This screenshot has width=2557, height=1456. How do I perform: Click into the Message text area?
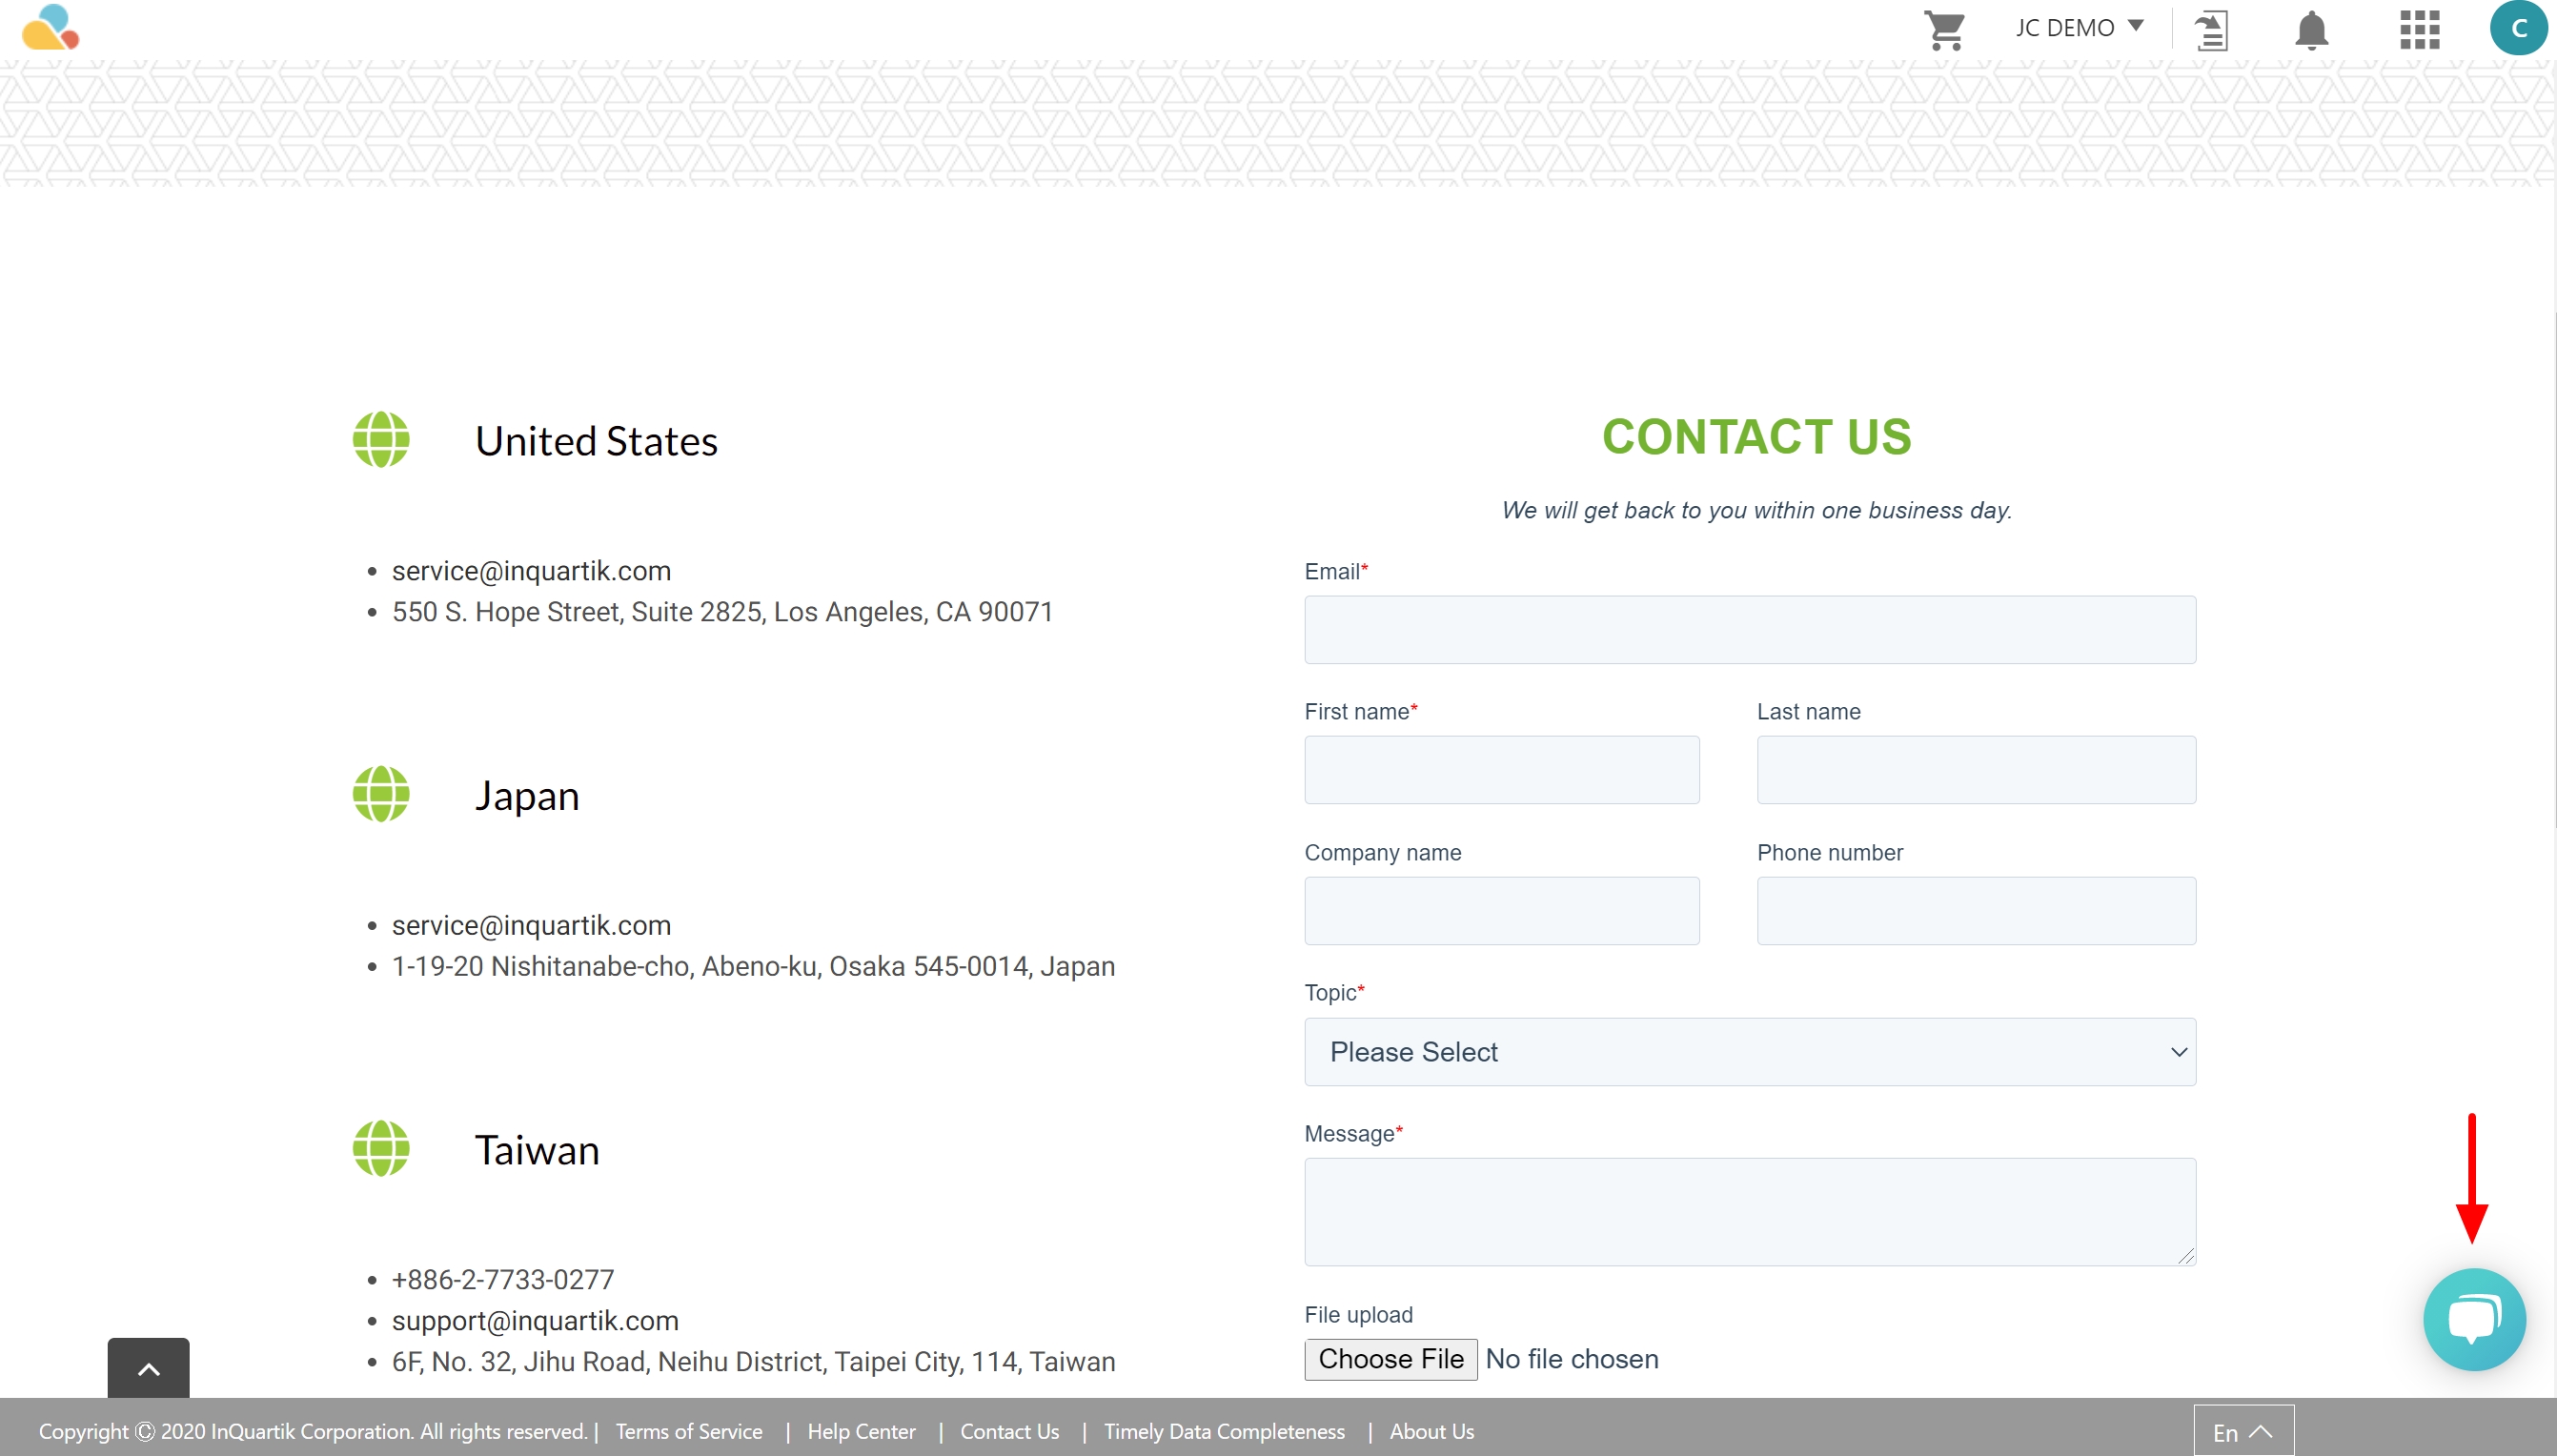point(1750,1212)
